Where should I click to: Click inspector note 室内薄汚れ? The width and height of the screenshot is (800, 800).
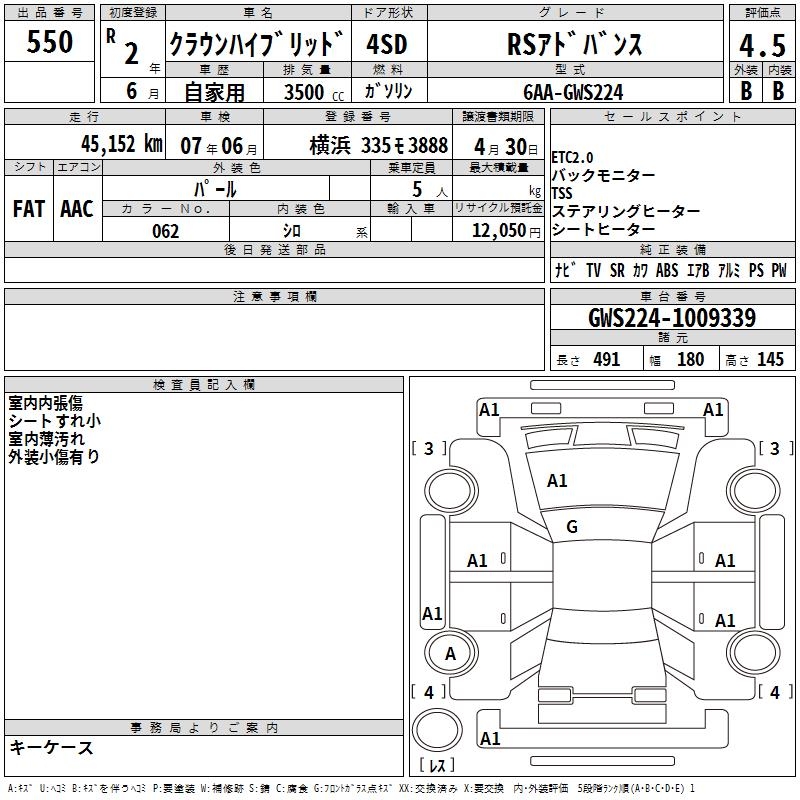[x=46, y=439]
